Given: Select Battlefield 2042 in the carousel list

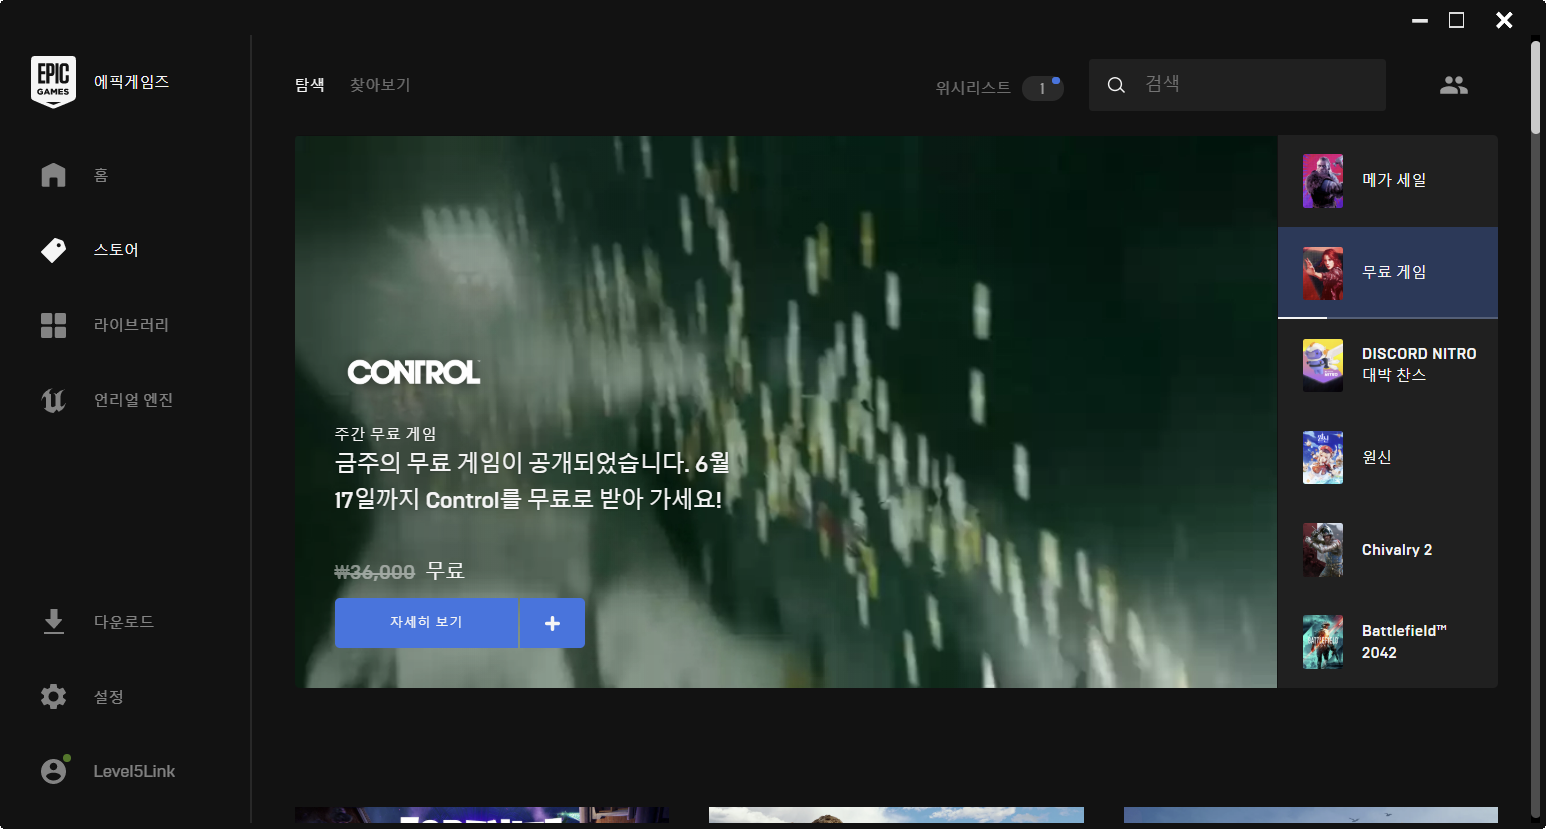Looking at the screenshot, I should (x=1388, y=642).
